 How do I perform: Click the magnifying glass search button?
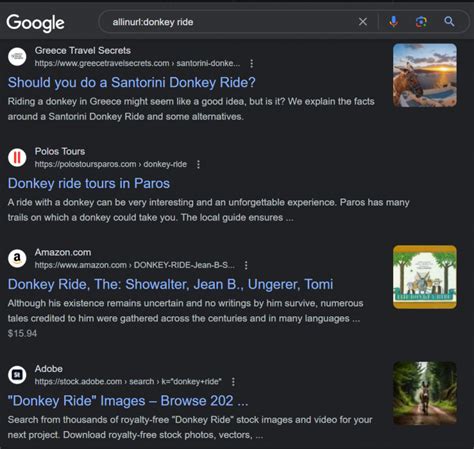click(x=449, y=22)
